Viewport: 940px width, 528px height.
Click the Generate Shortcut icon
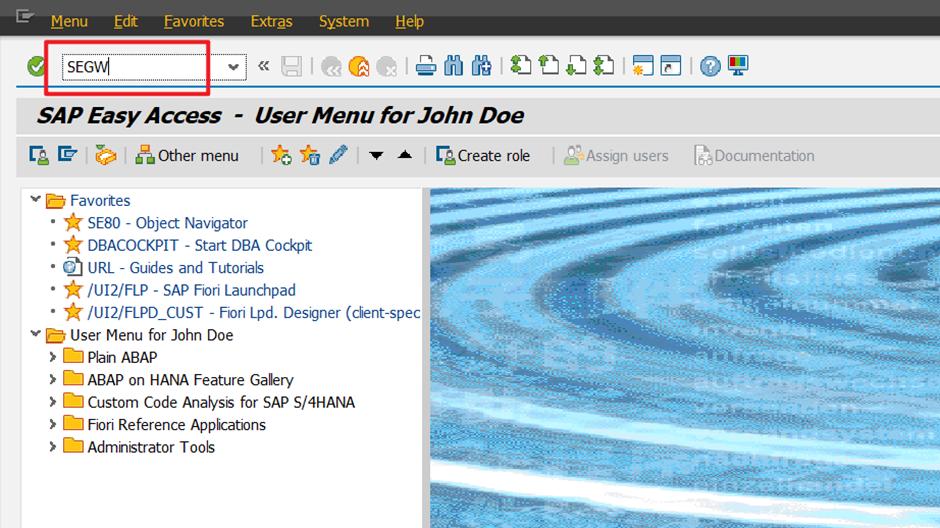671,65
